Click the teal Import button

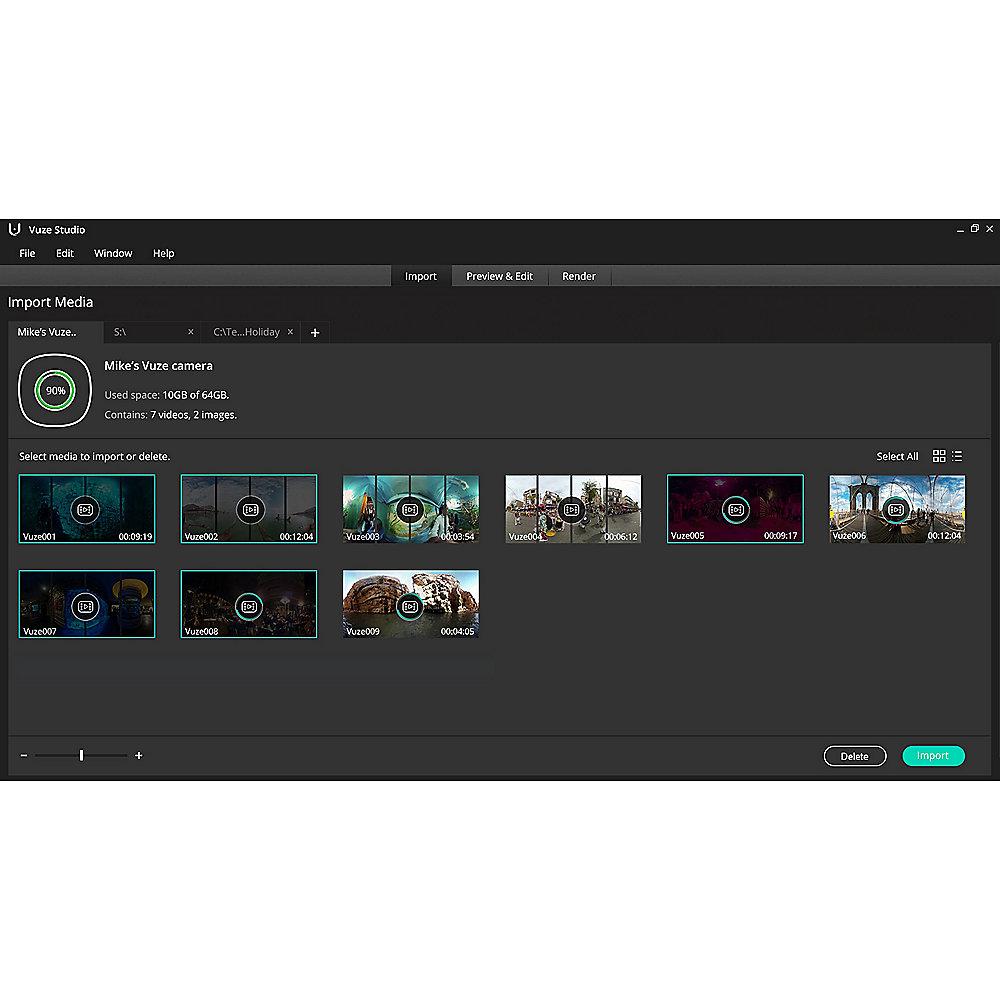(933, 756)
